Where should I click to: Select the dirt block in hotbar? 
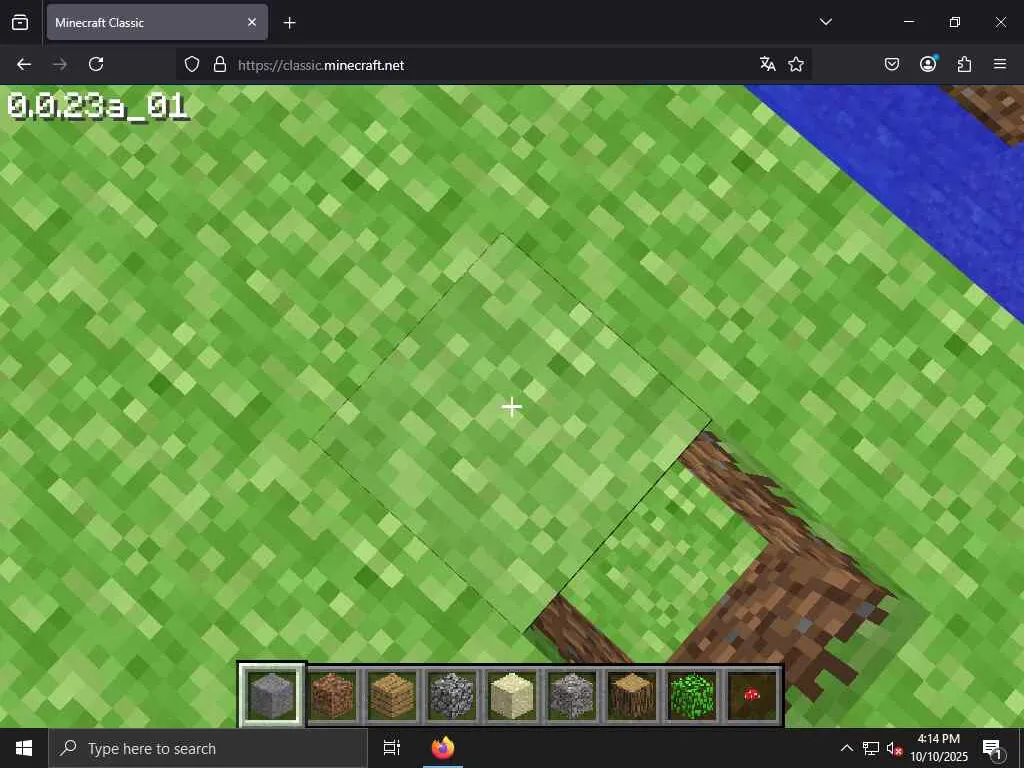pos(332,696)
